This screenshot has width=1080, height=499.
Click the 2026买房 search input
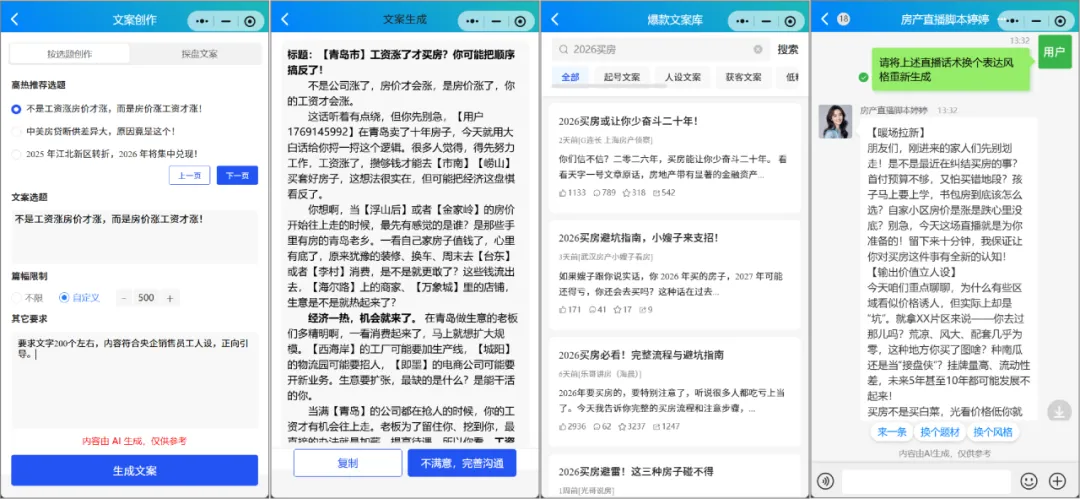pos(661,50)
